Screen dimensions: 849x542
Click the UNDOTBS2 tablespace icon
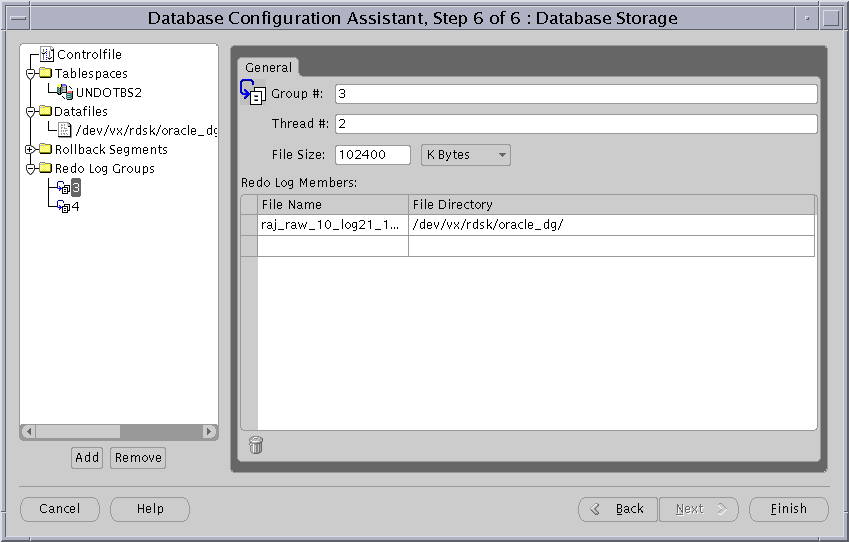point(65,93)
